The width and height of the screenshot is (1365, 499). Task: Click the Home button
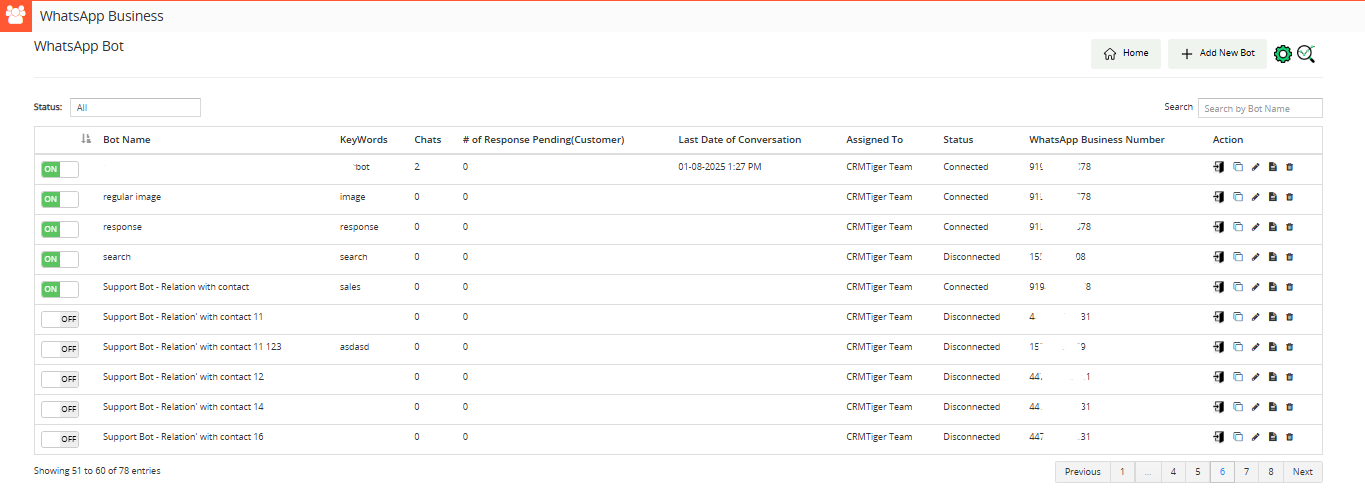tap(1126, 54)
